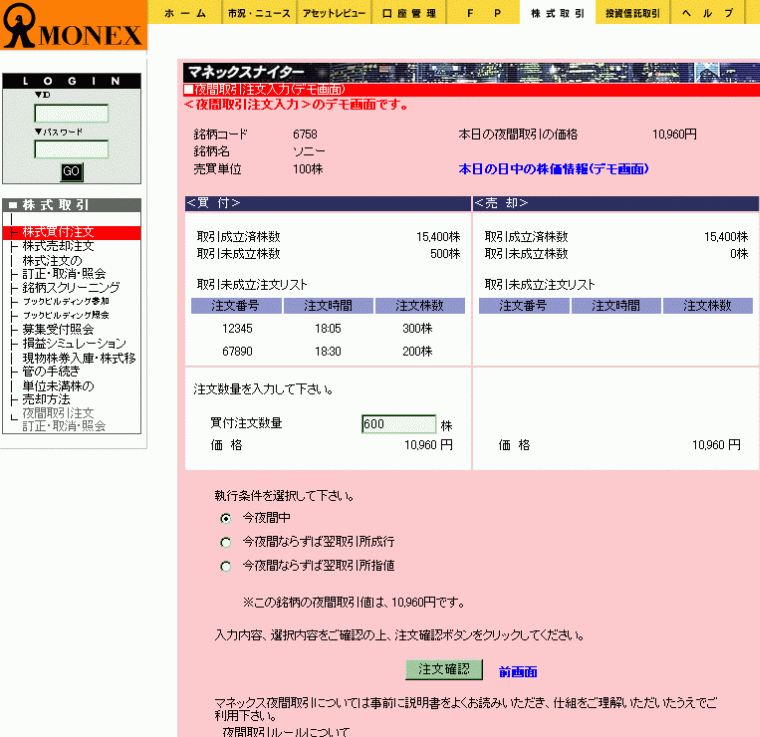The image size is (760, 737).
Task: Open 株式売却注文 in the sidebar
Action: click(x=58, y=246)
